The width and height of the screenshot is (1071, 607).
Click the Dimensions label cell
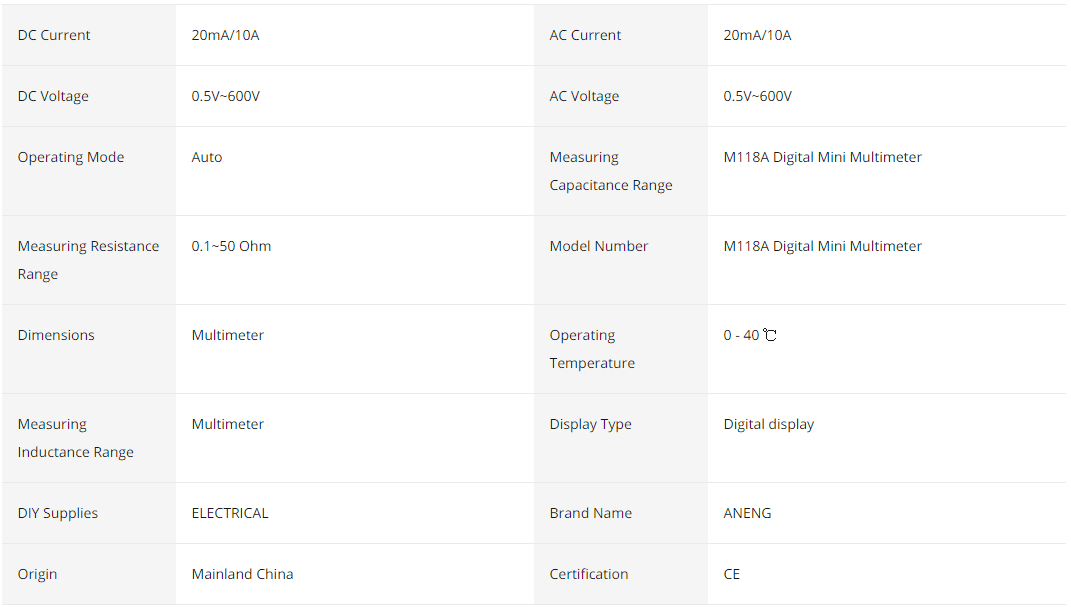[88, 349]
